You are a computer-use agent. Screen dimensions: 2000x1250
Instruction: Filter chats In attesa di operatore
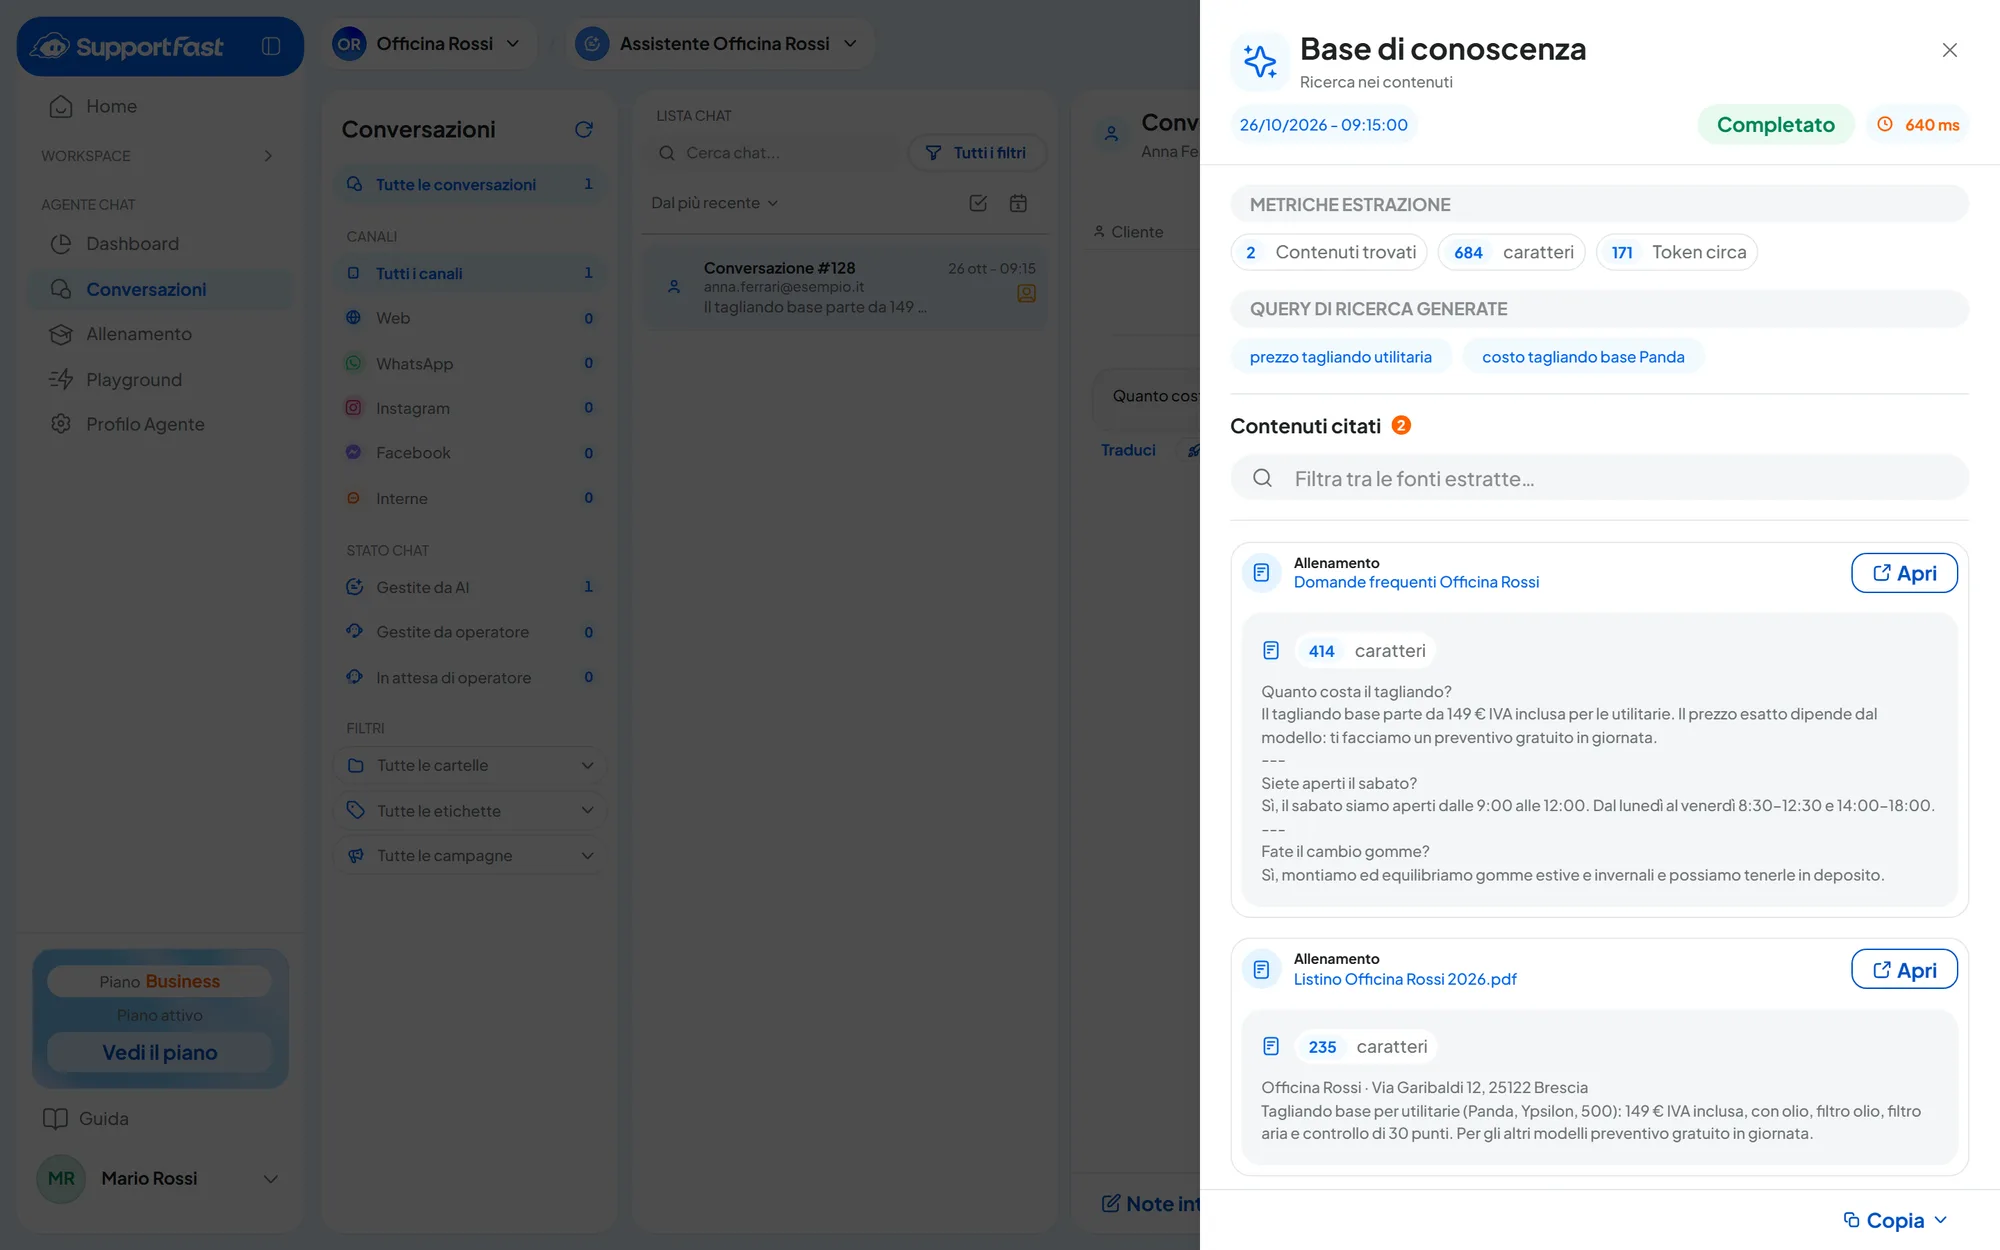tap(470, 677)
